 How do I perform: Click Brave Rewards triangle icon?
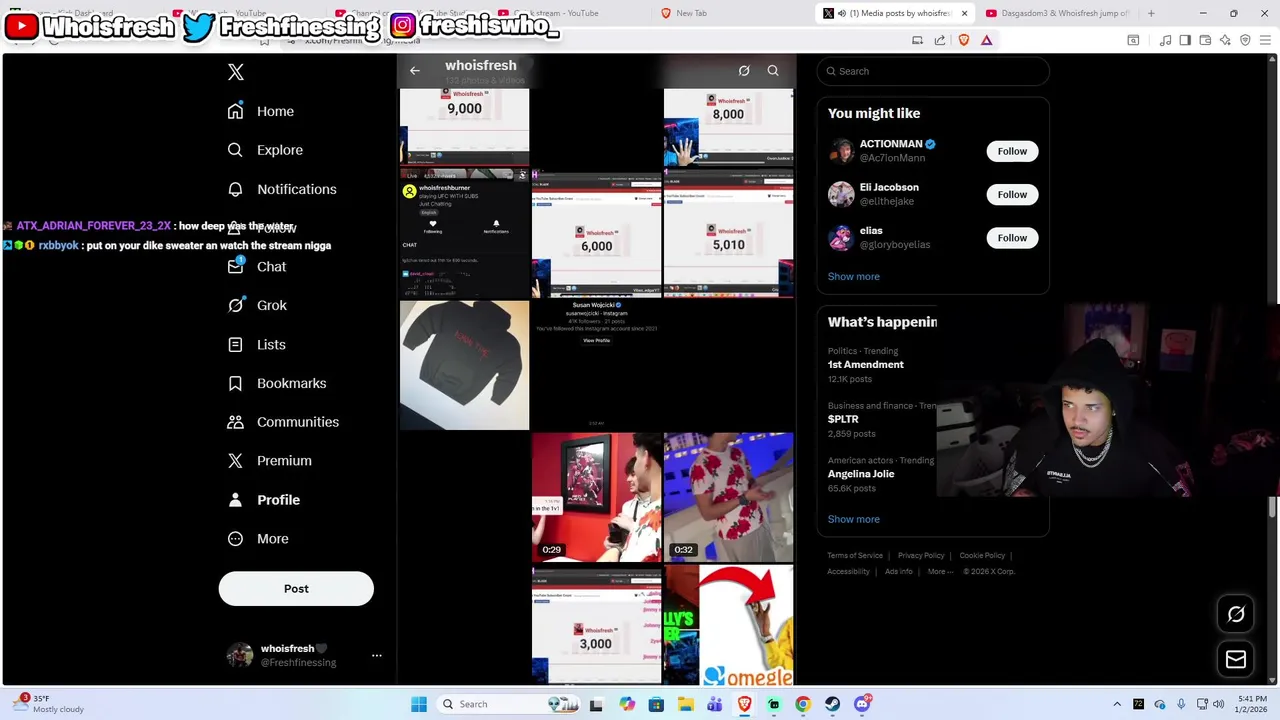(986, 40)
